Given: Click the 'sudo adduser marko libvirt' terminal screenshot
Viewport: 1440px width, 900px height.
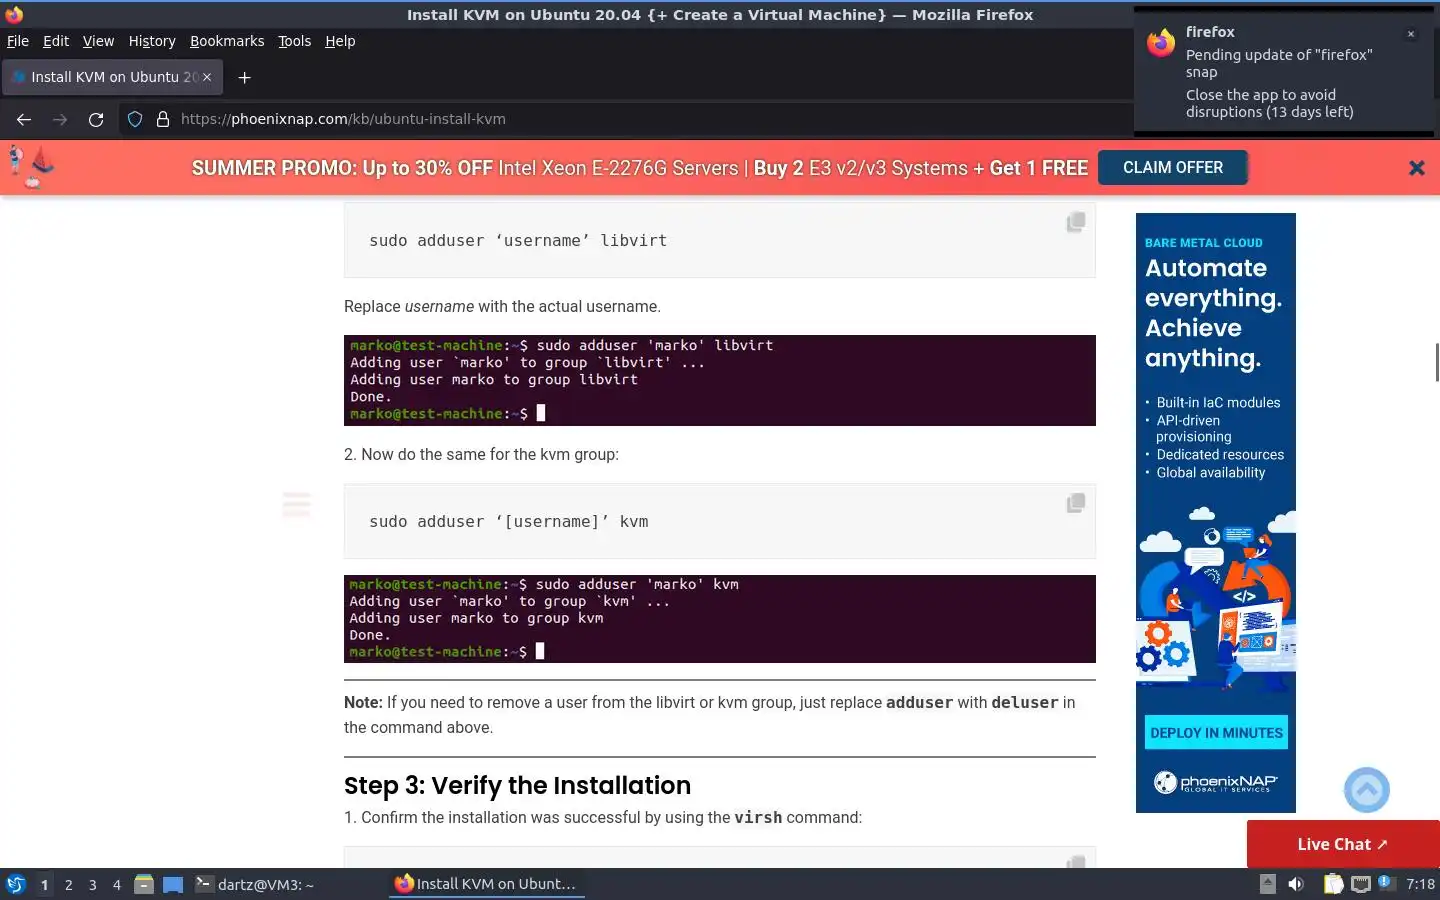Looking at the screenshot, I should 720,380.
